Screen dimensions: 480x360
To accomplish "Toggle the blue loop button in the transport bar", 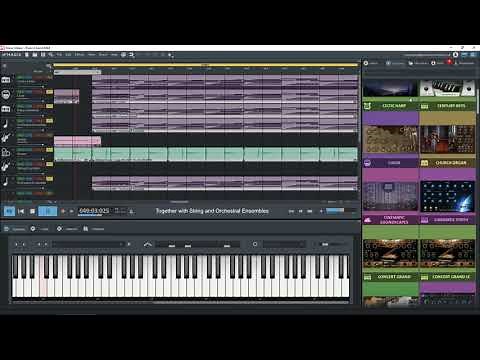I will pyautogui.click(x=9, y=211).
